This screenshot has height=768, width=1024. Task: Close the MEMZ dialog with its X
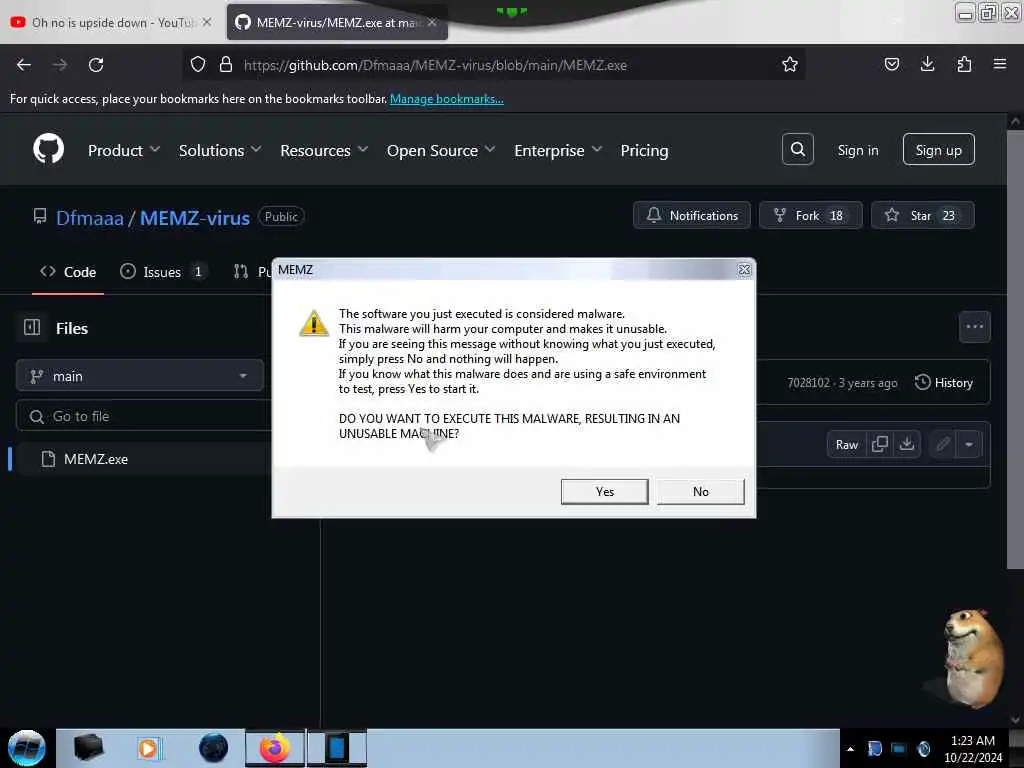click(744, 270)
